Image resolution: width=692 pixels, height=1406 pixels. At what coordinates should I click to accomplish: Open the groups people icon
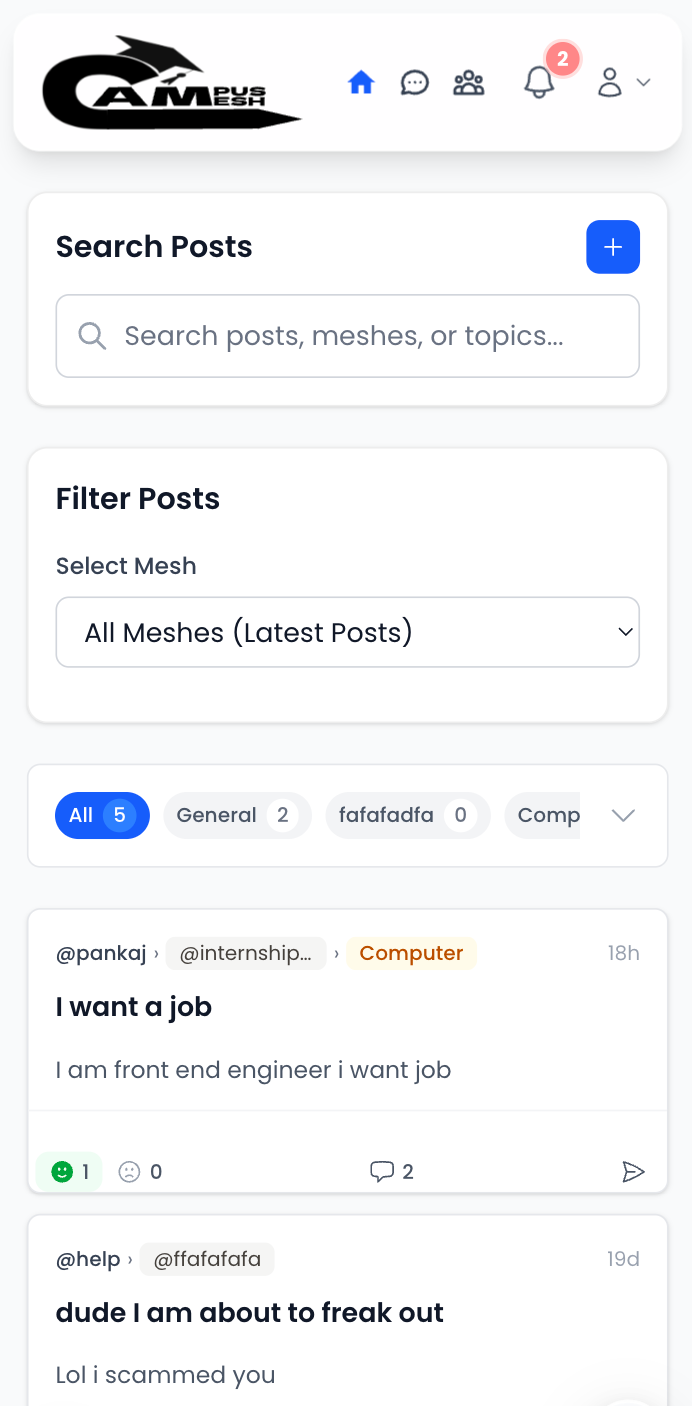pos(468,83)
